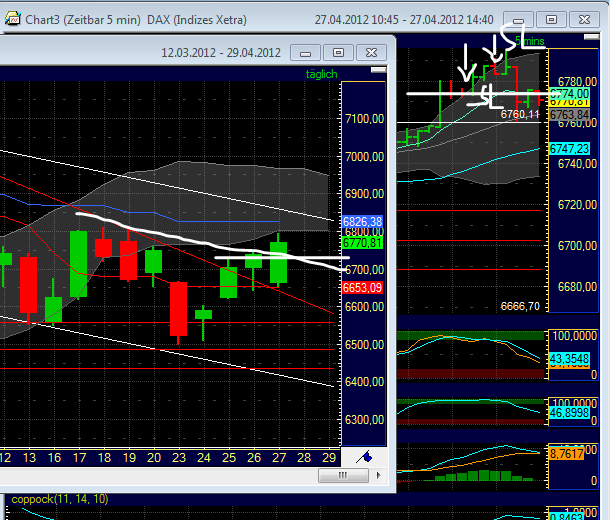Screen dimensions: 610x520
Task: Click the 46,8998 indicator value
Action: [x=570, y=413]
